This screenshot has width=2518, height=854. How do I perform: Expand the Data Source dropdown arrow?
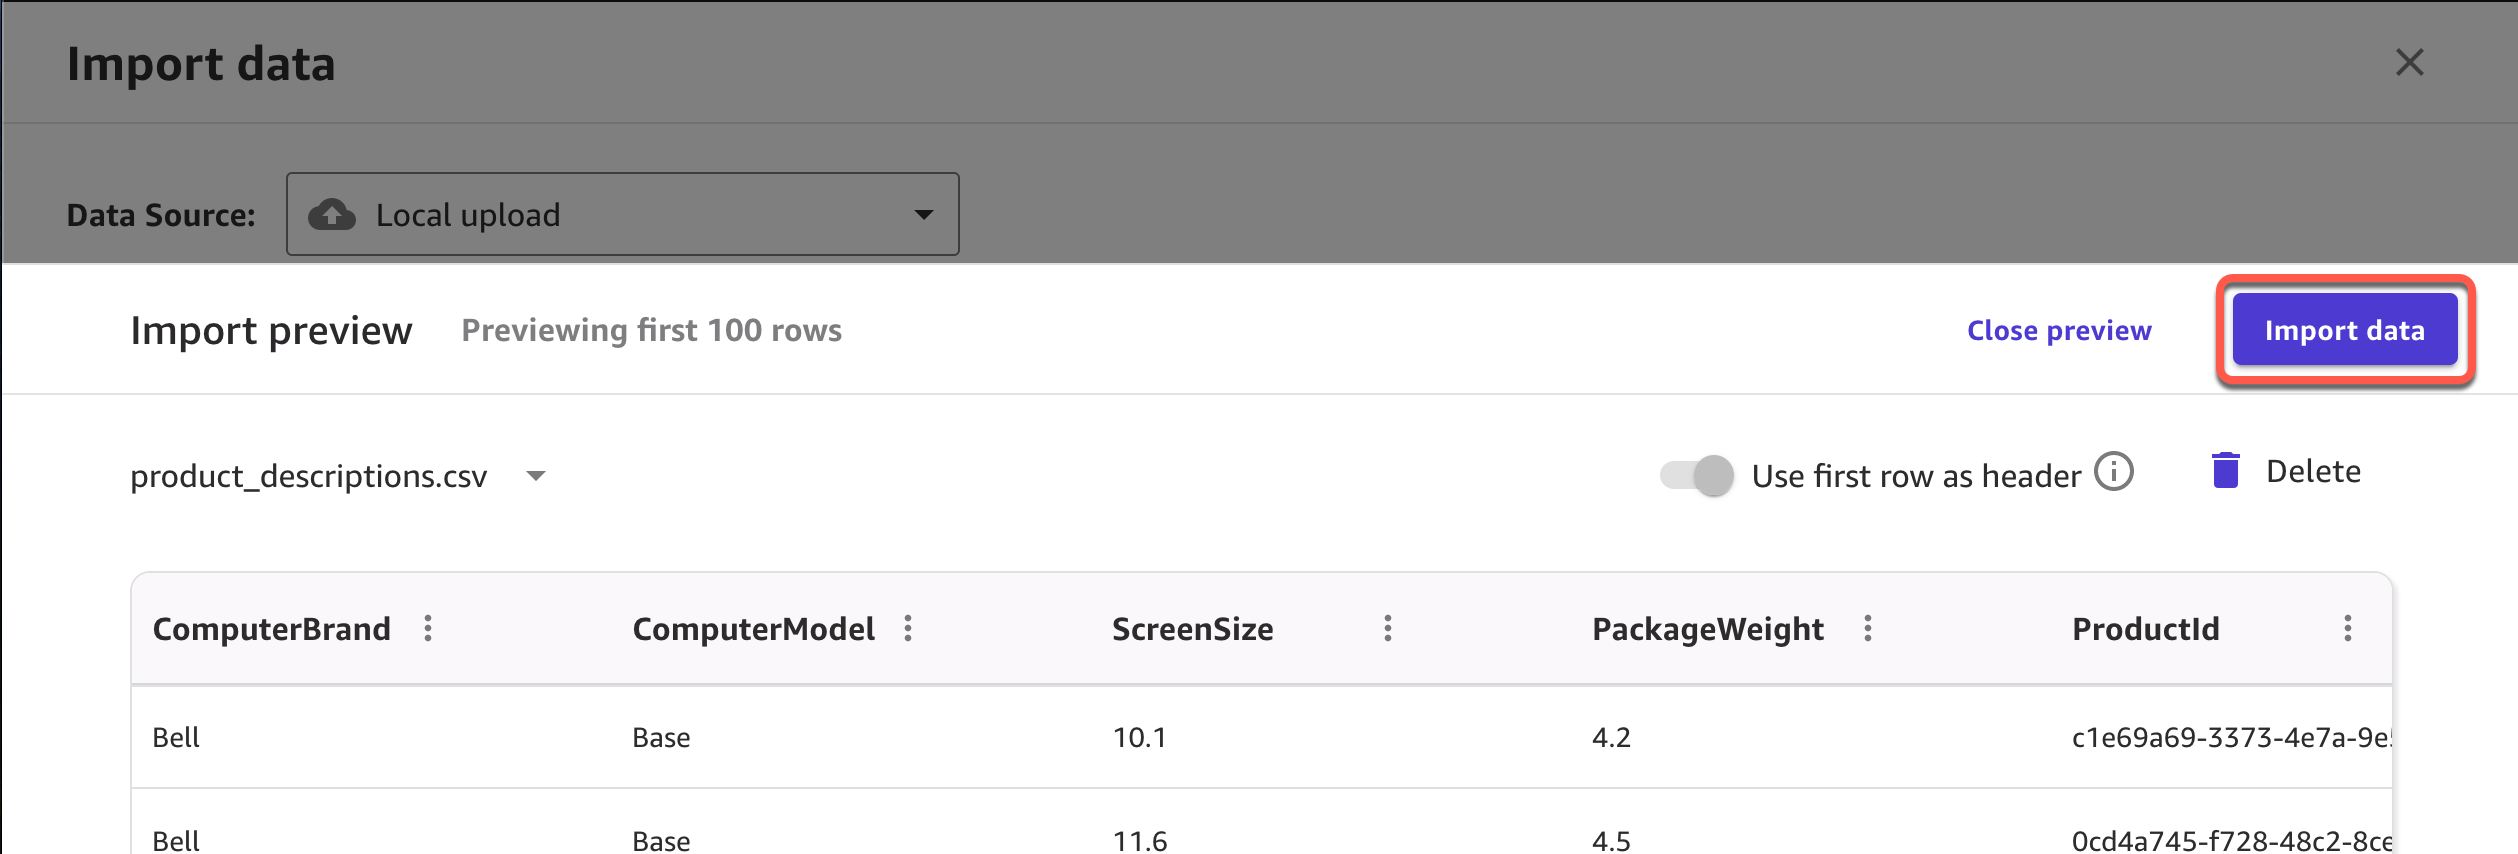coord(924,215)
